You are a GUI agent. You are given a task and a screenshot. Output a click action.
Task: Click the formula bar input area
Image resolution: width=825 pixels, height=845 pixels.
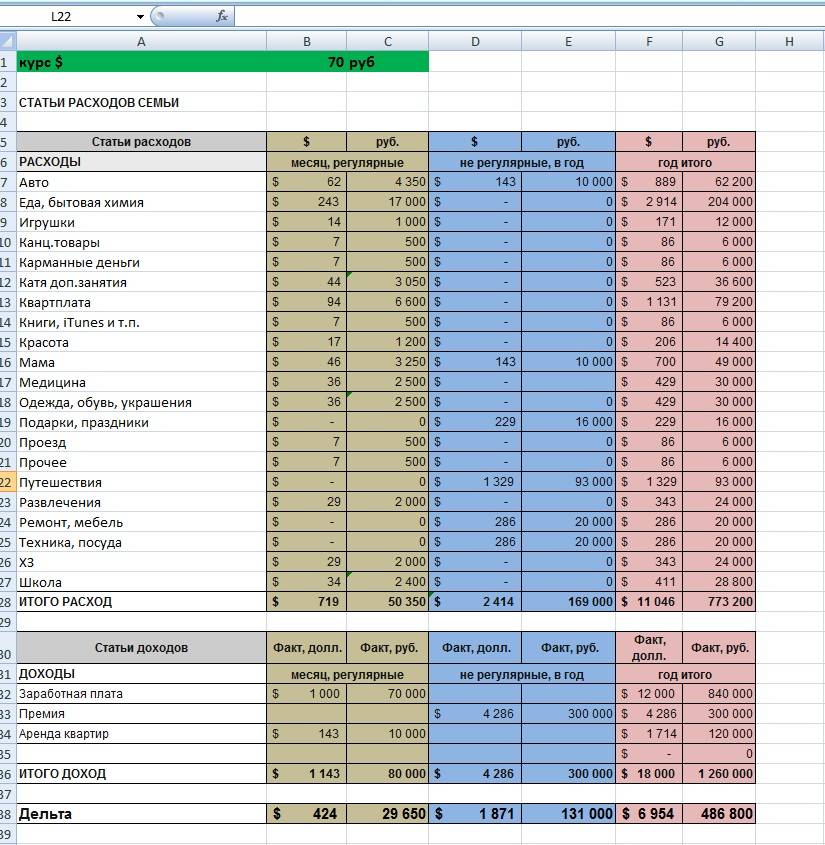coord(529,17)
